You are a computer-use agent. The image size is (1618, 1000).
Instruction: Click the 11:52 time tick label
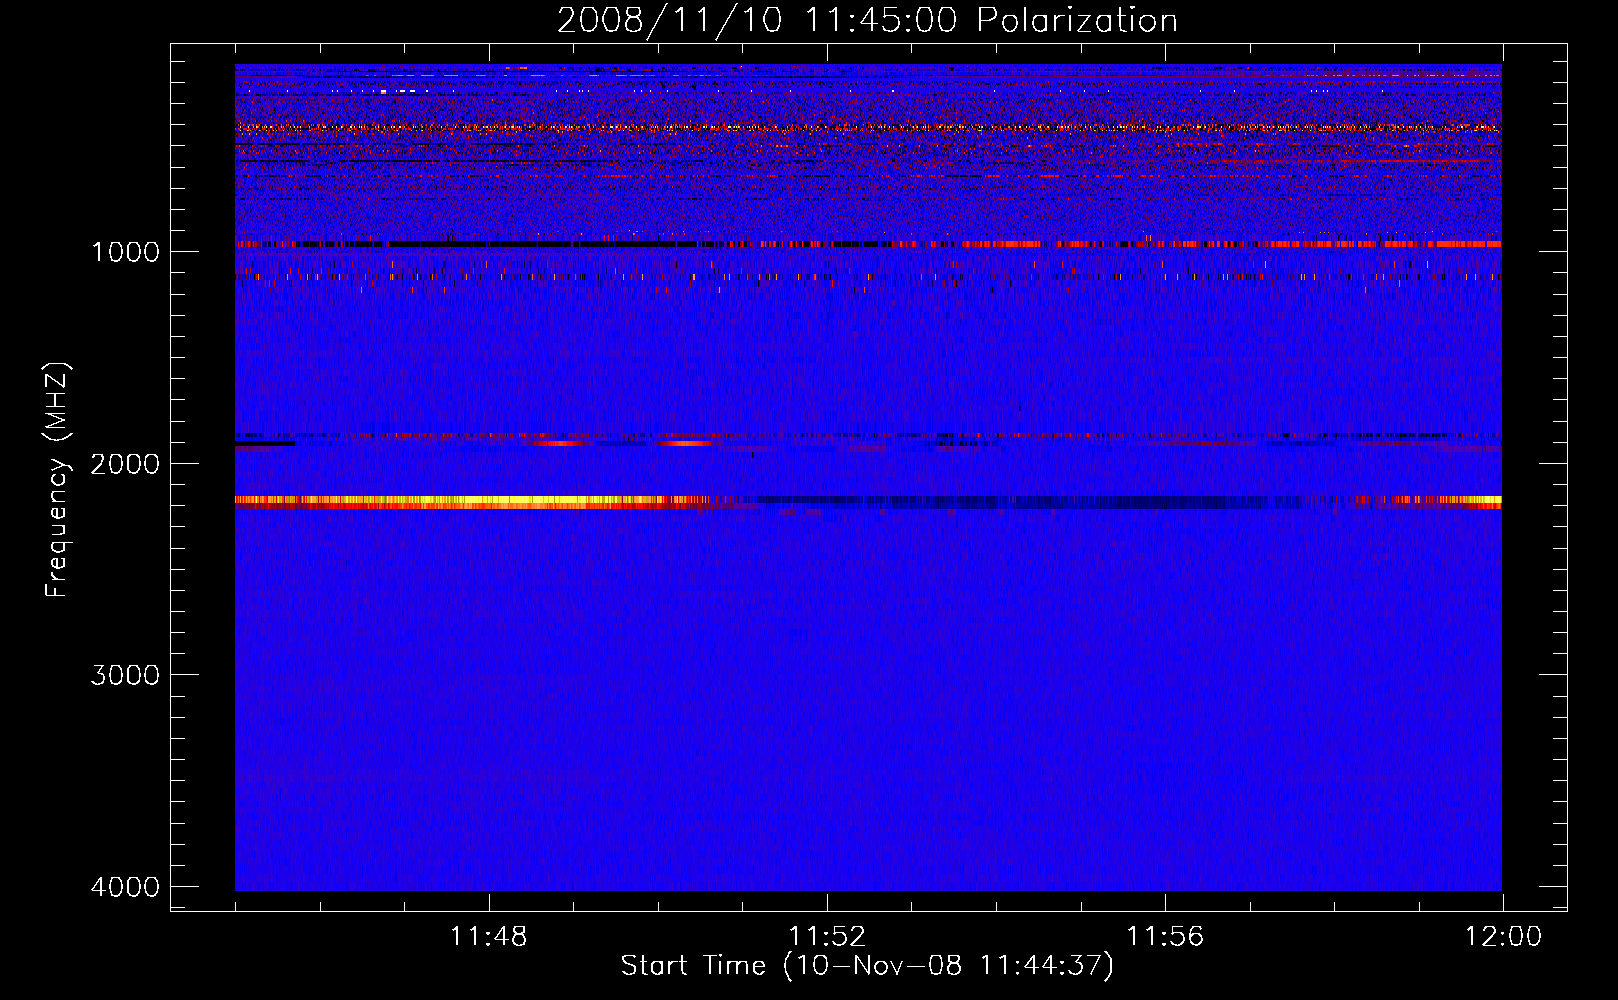[827, 937]
